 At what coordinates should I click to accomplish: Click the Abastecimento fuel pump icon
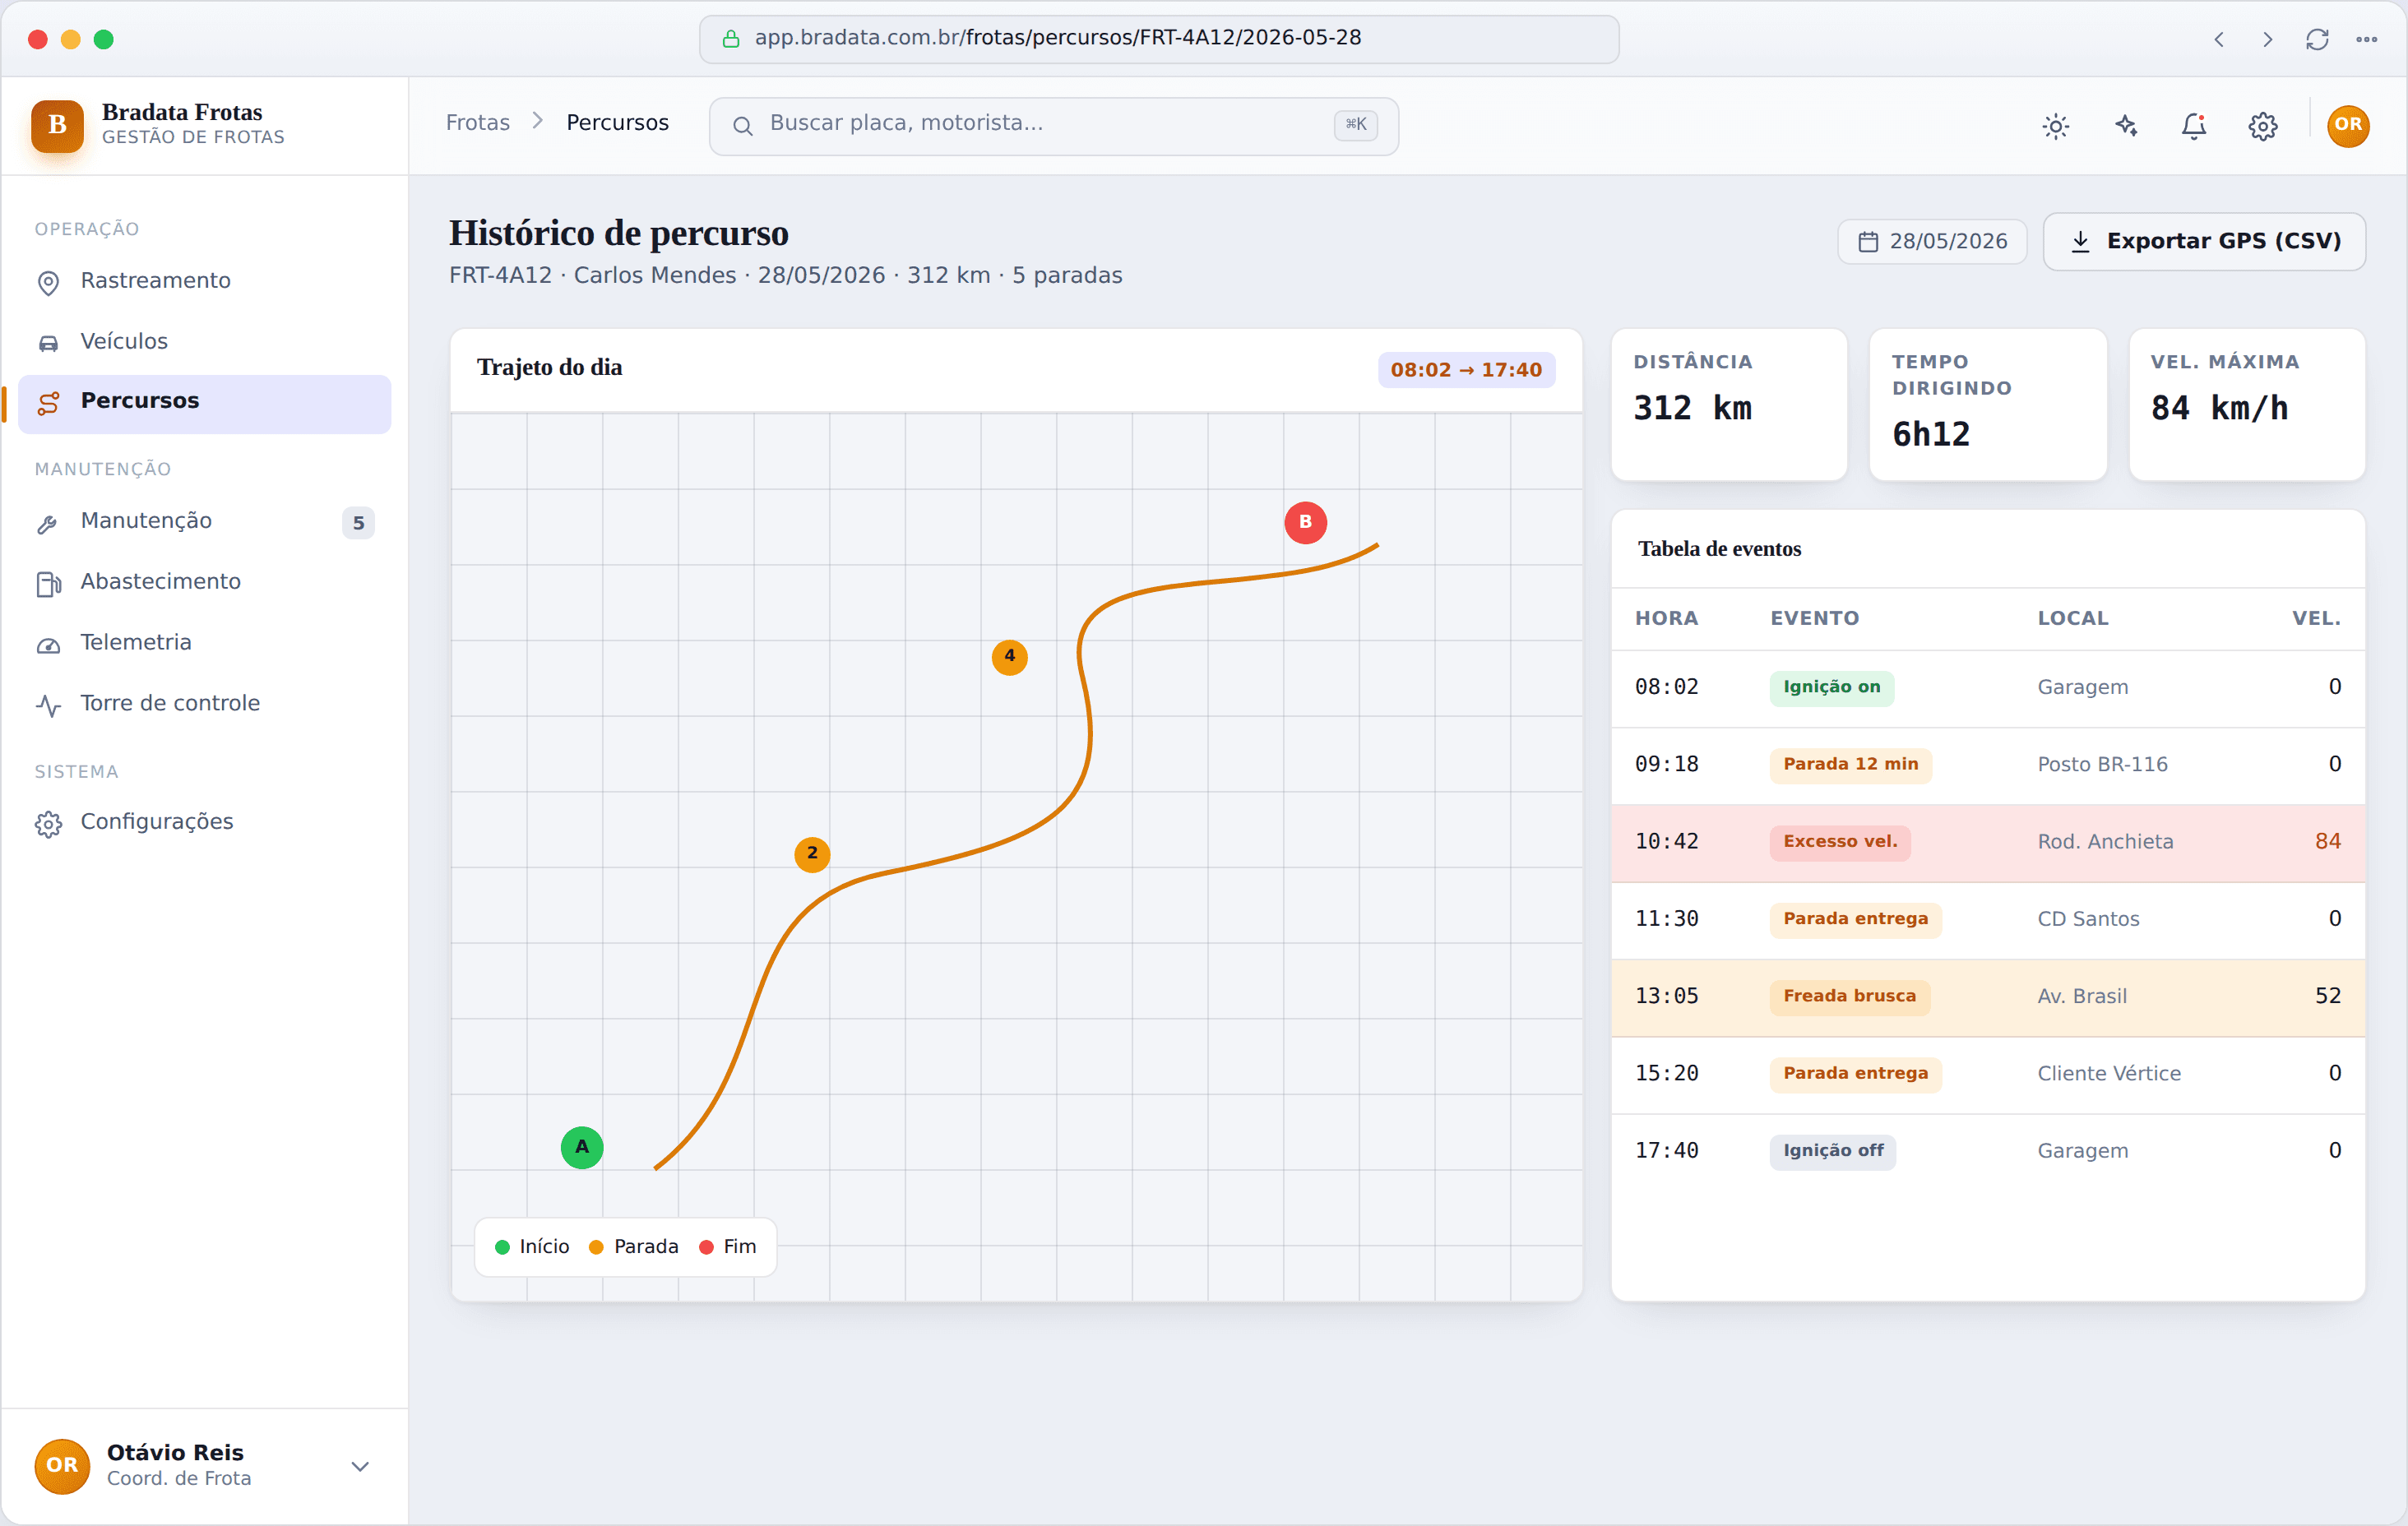(x=48, y=585)
